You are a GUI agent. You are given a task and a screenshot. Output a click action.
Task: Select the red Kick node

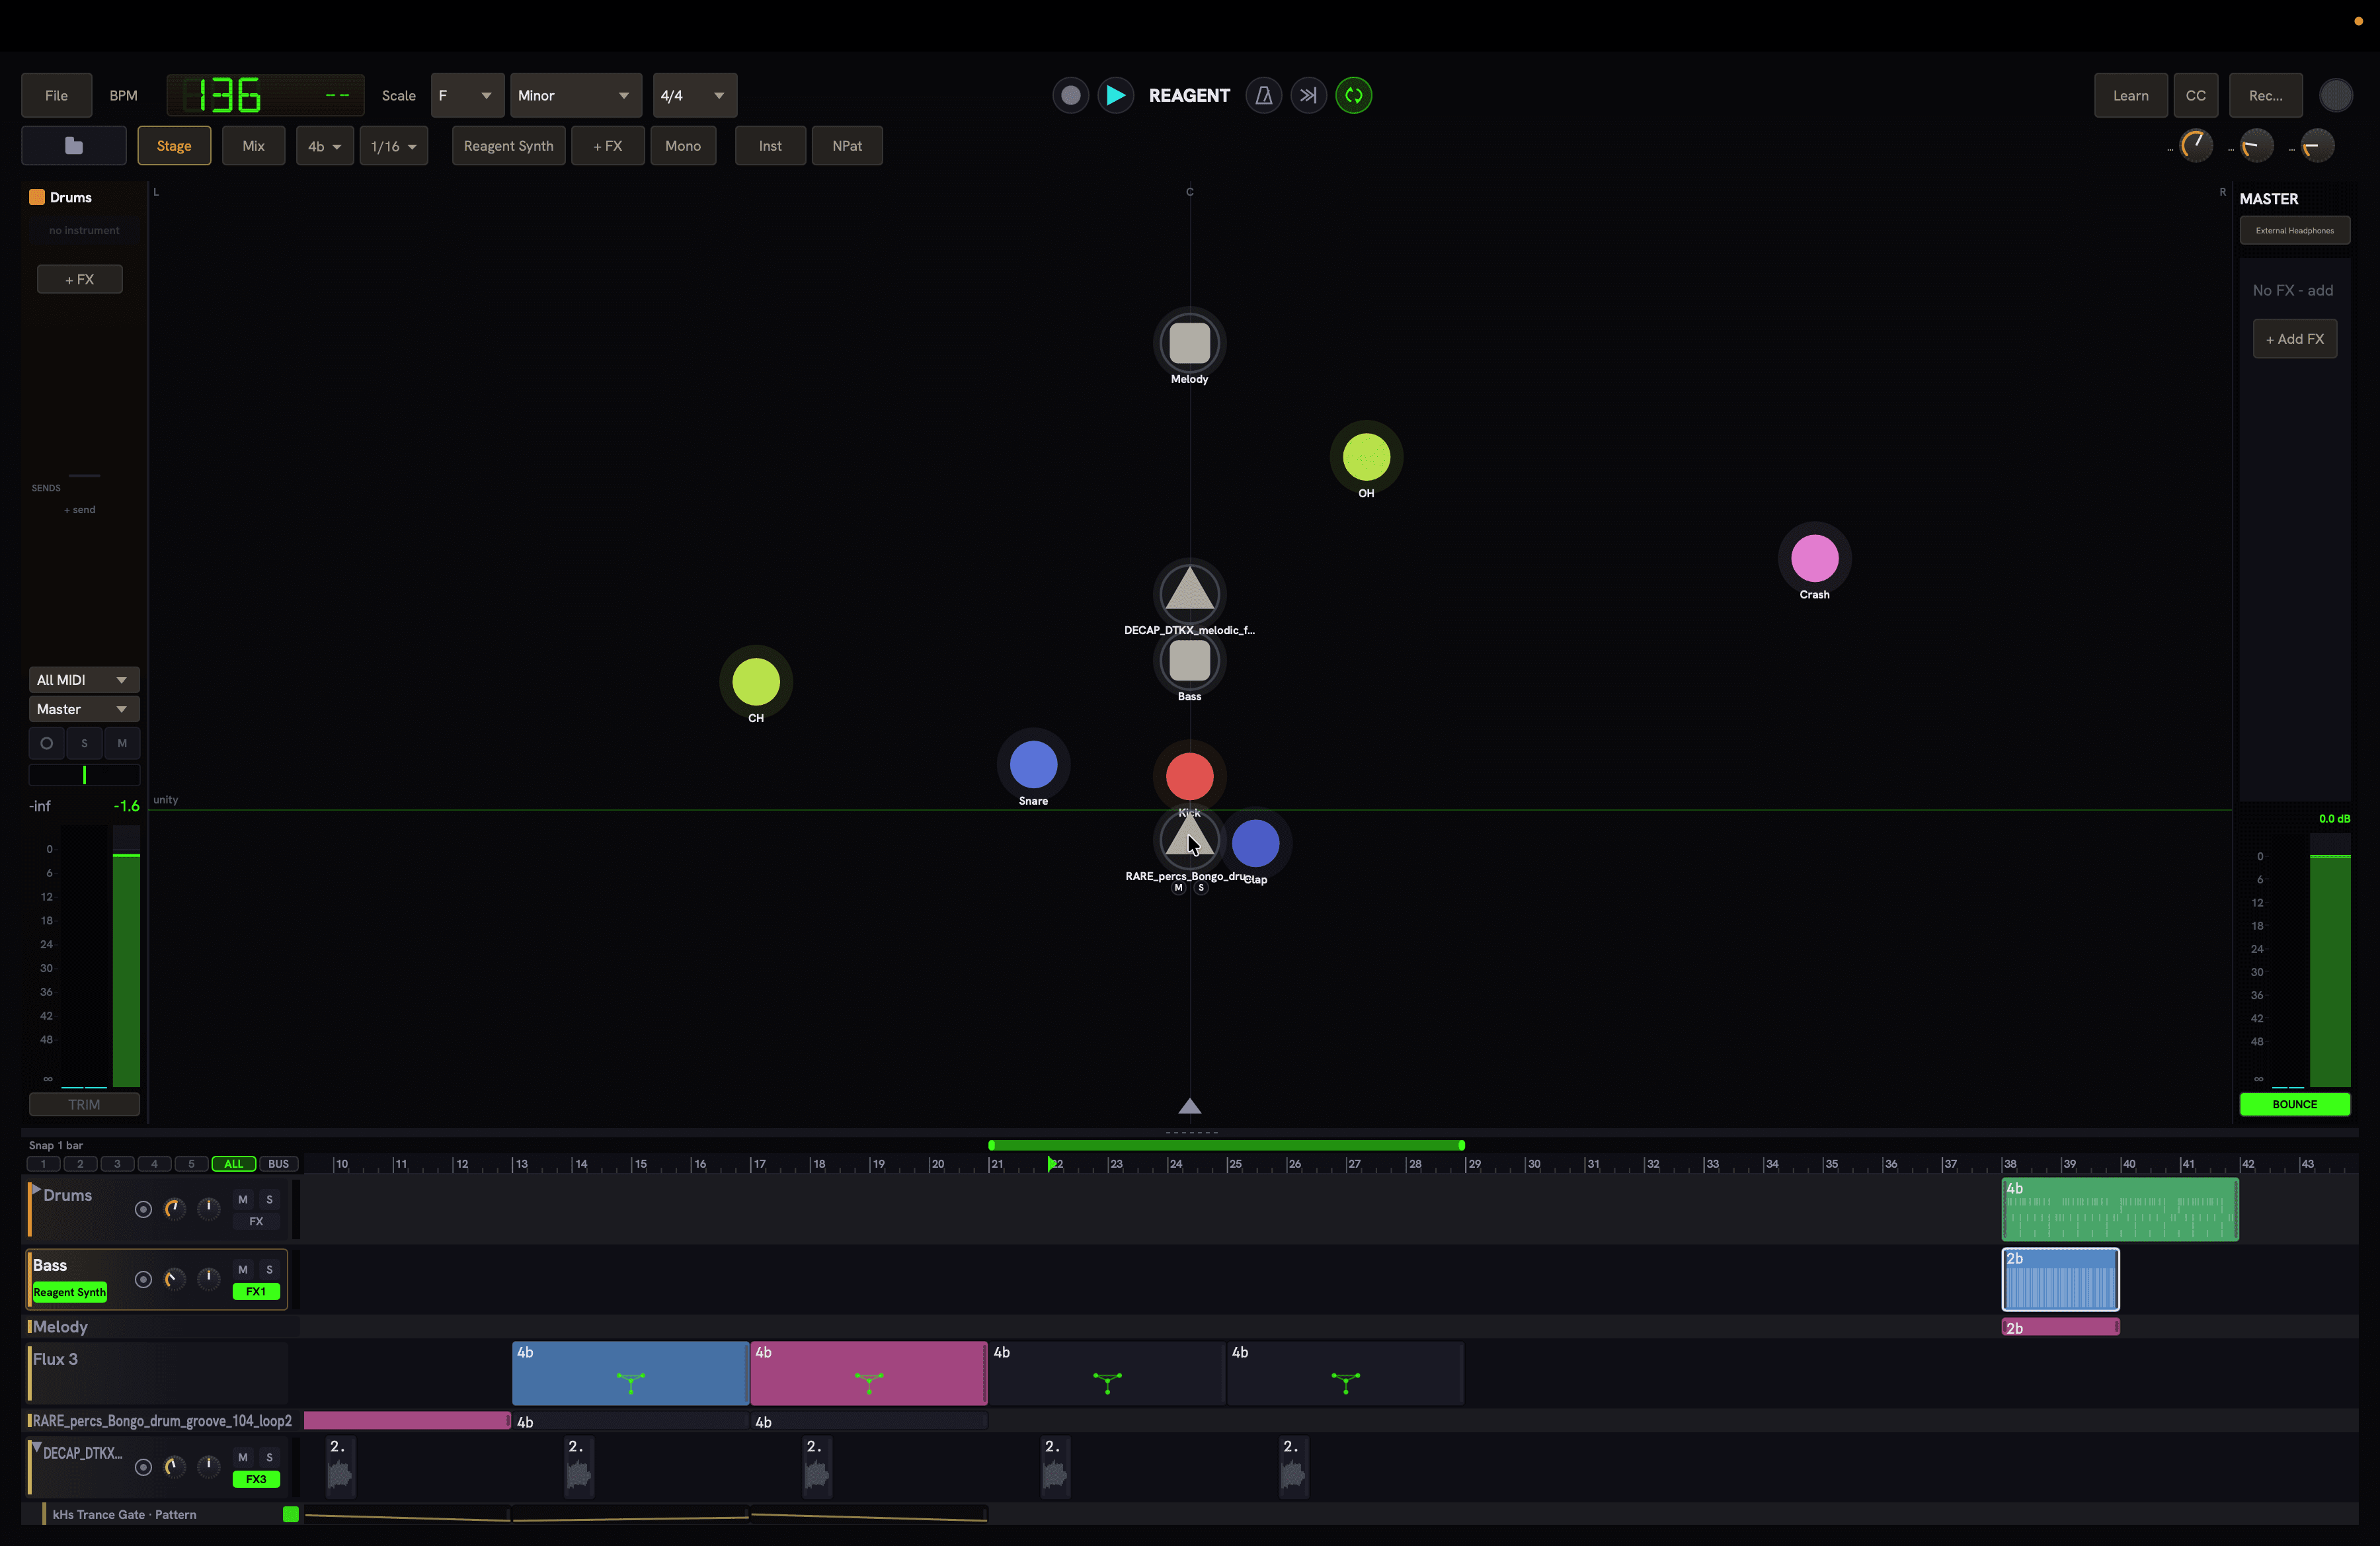point(1189,776)
